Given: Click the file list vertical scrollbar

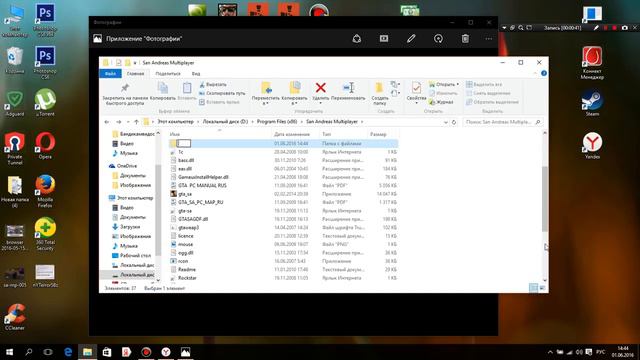Looking at the screenshot, I should [544, 199].
